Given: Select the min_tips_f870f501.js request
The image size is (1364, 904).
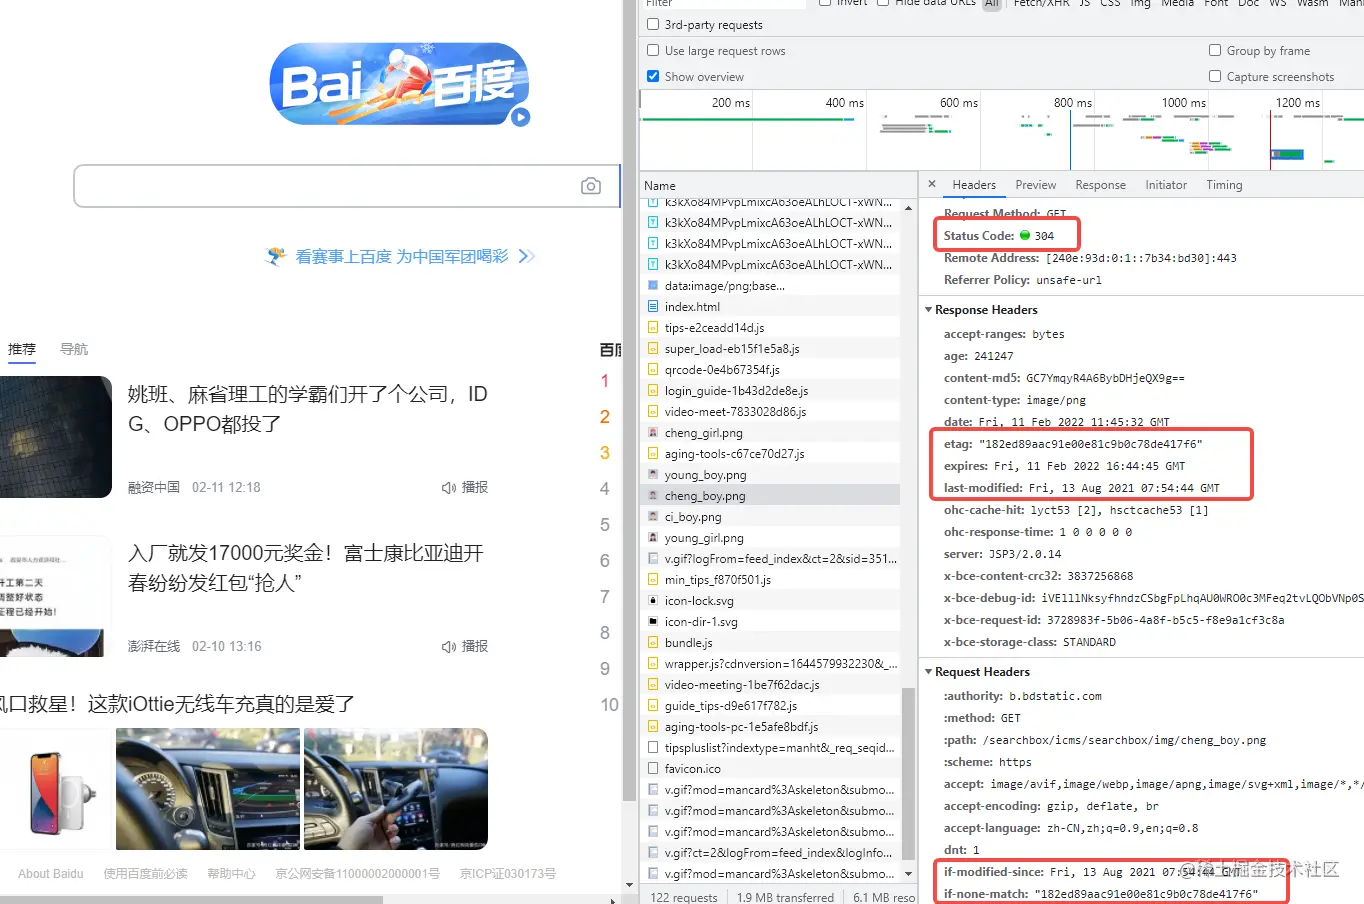Looking at the screenshot, I should coord(770,580).
